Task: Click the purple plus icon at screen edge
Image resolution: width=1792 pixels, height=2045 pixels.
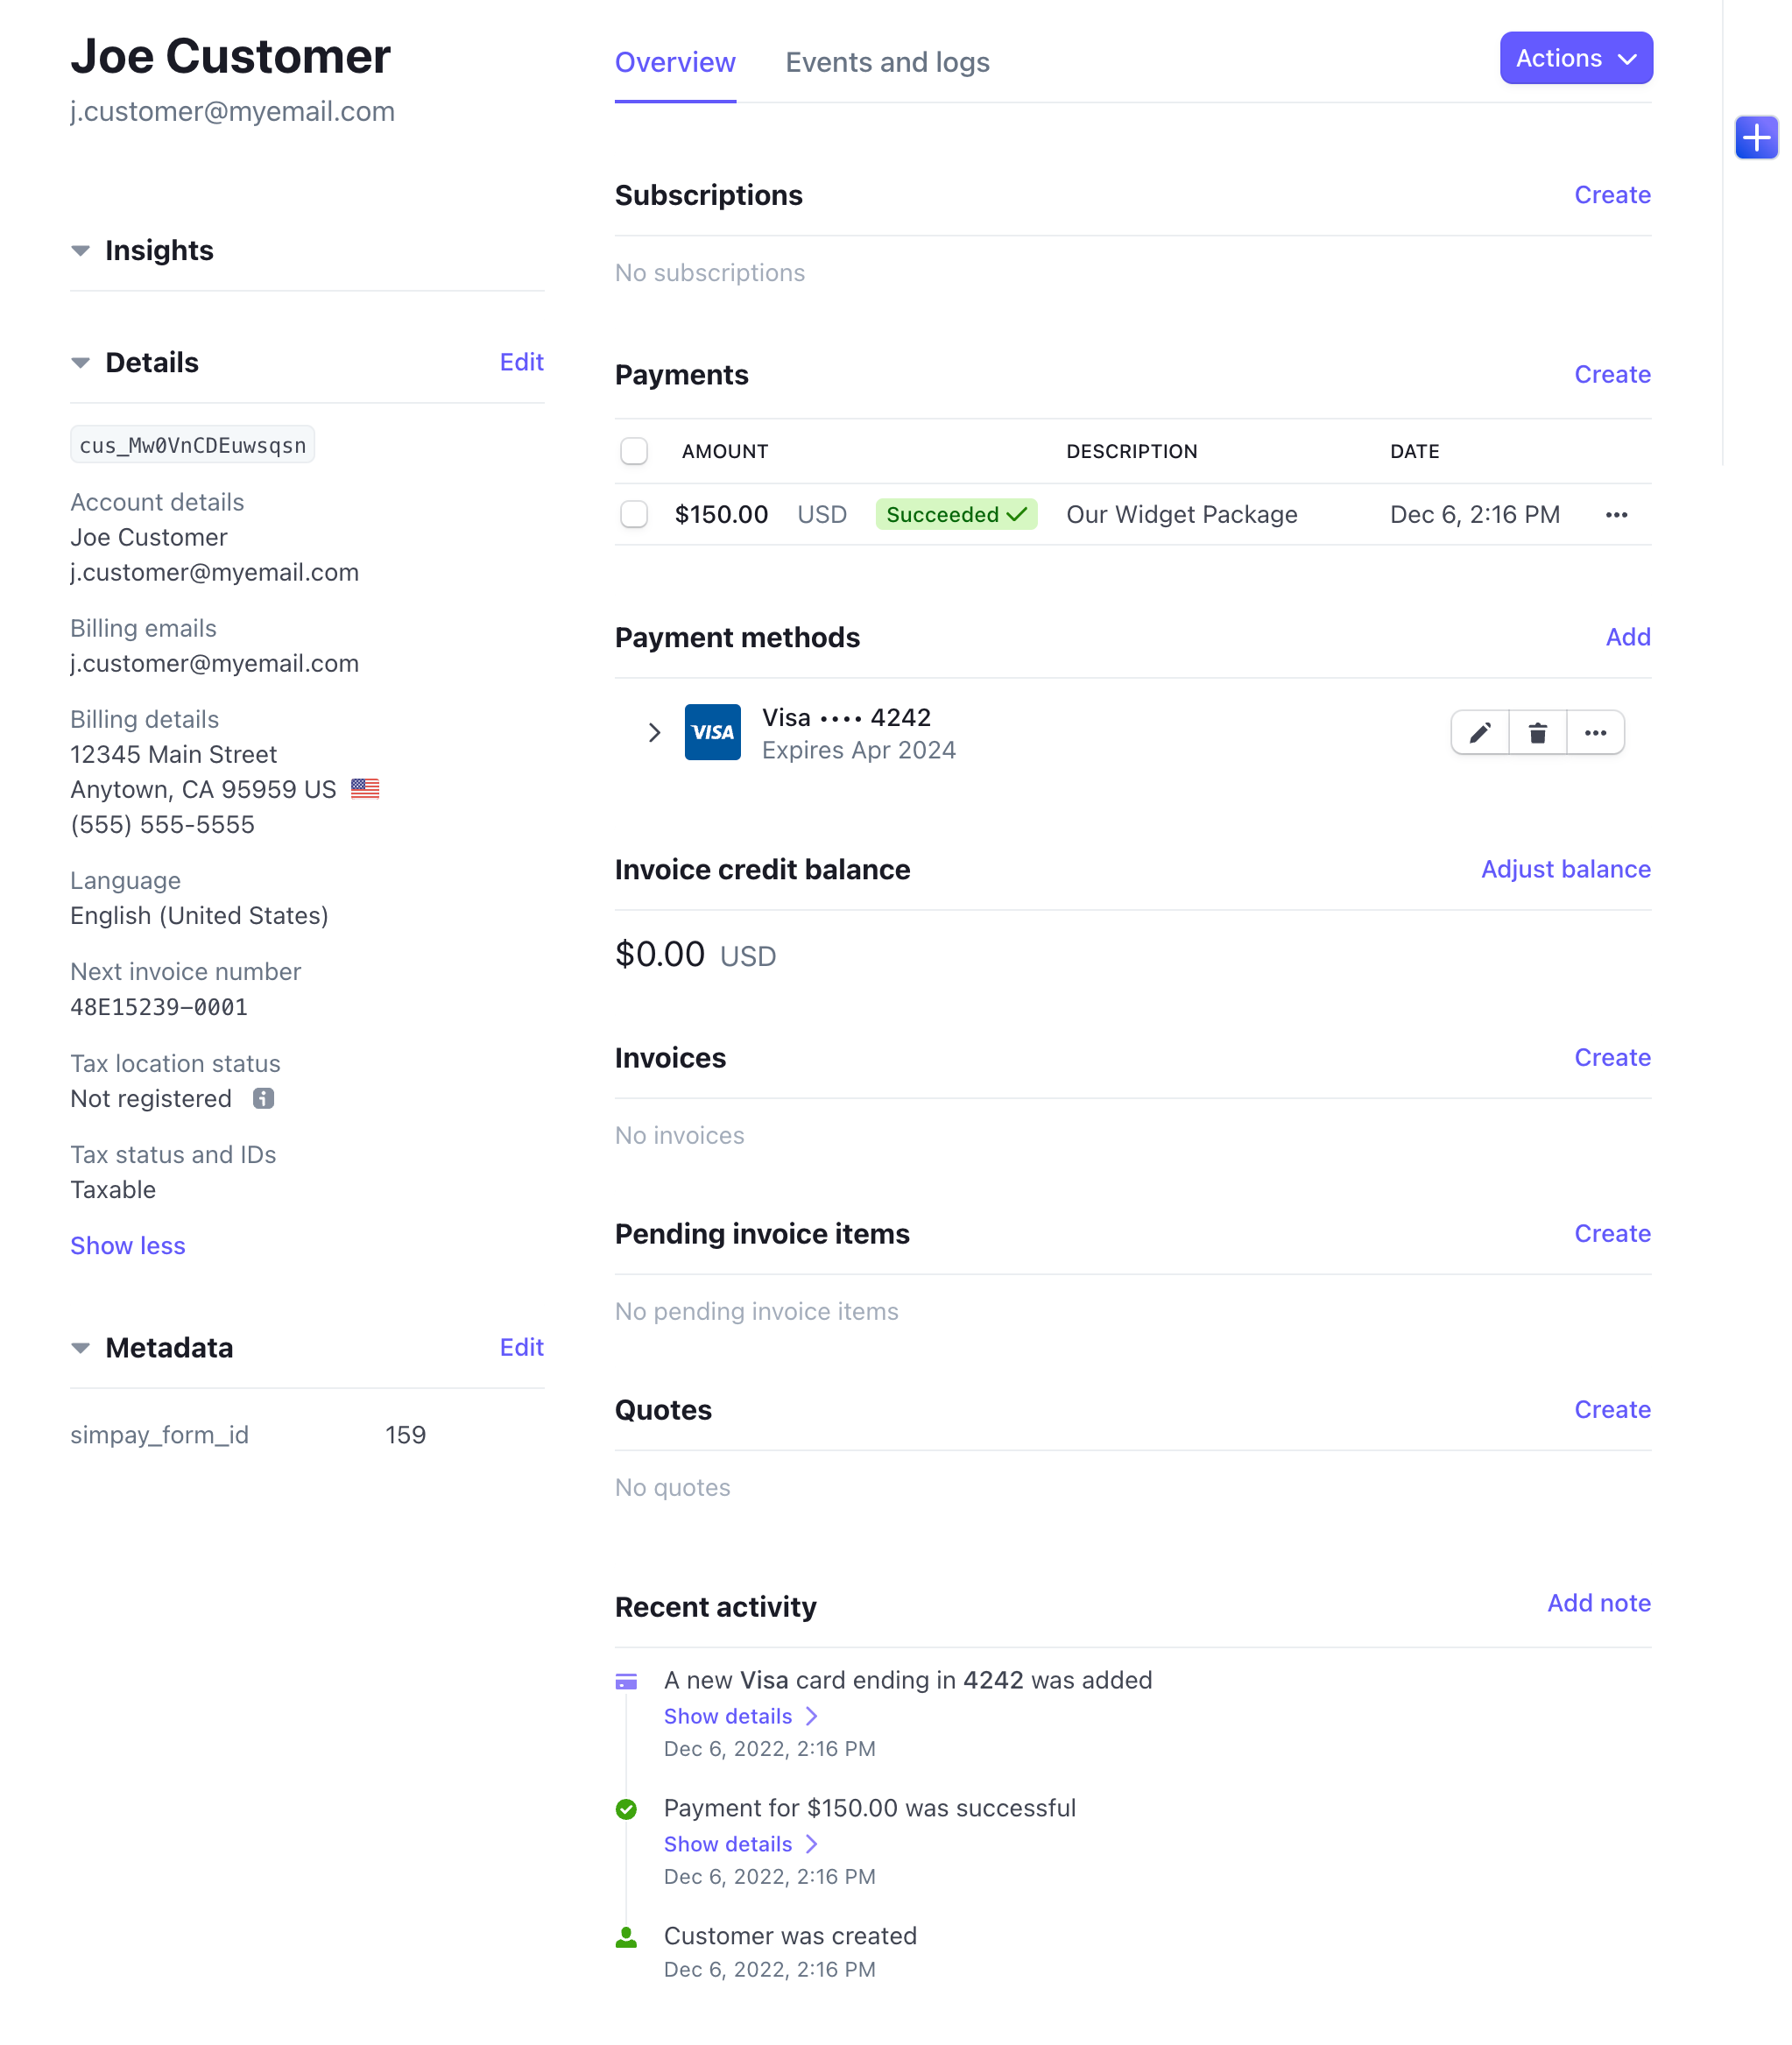Action: tap(1756, 137)
